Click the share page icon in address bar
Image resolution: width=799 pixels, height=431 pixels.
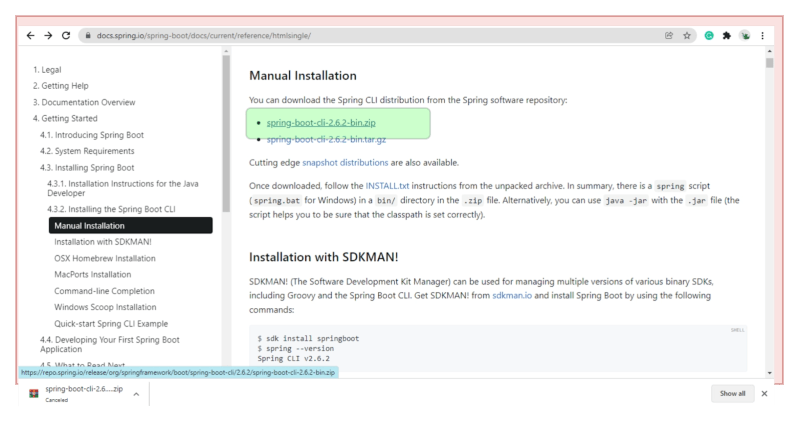click(x=669, y=36)
